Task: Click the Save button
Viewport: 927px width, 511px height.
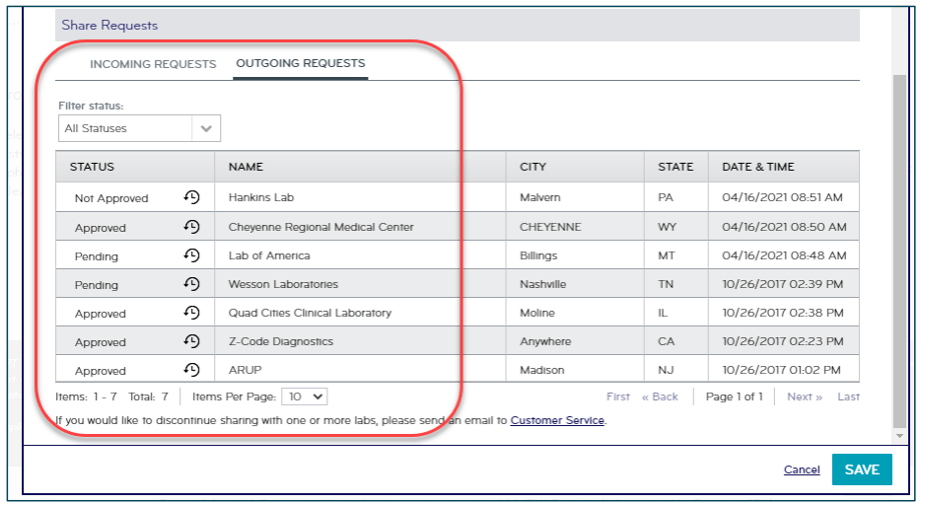Action: coord(861,469)
